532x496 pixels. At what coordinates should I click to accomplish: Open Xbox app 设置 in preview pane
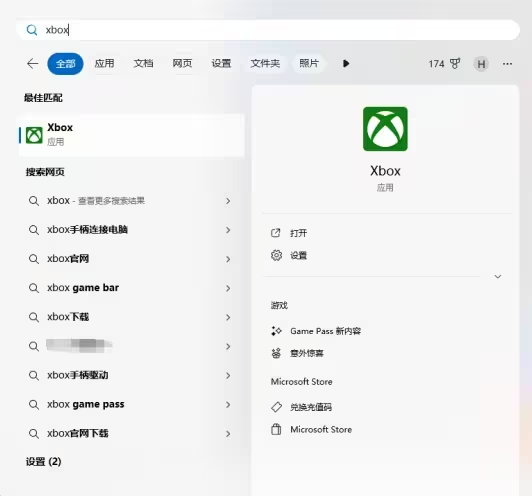coord(299,255)
